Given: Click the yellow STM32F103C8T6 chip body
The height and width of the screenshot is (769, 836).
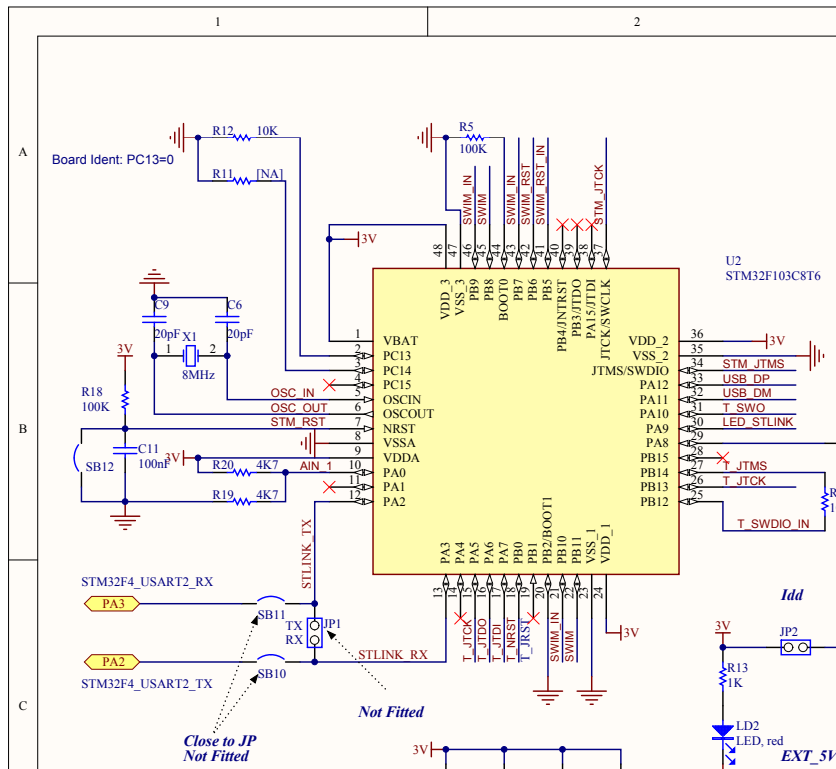Looking at the screenshot, I should pos(526,421).
